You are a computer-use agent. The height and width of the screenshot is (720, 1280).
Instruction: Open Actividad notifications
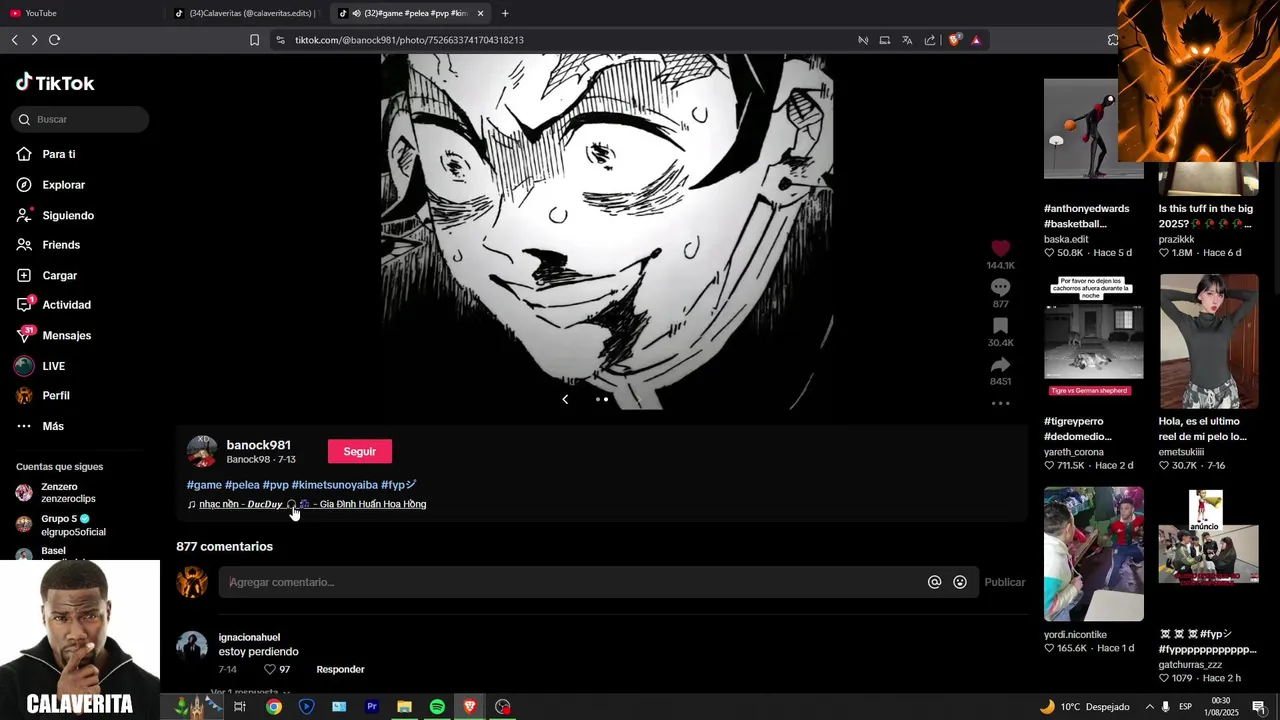click(66, 305)
